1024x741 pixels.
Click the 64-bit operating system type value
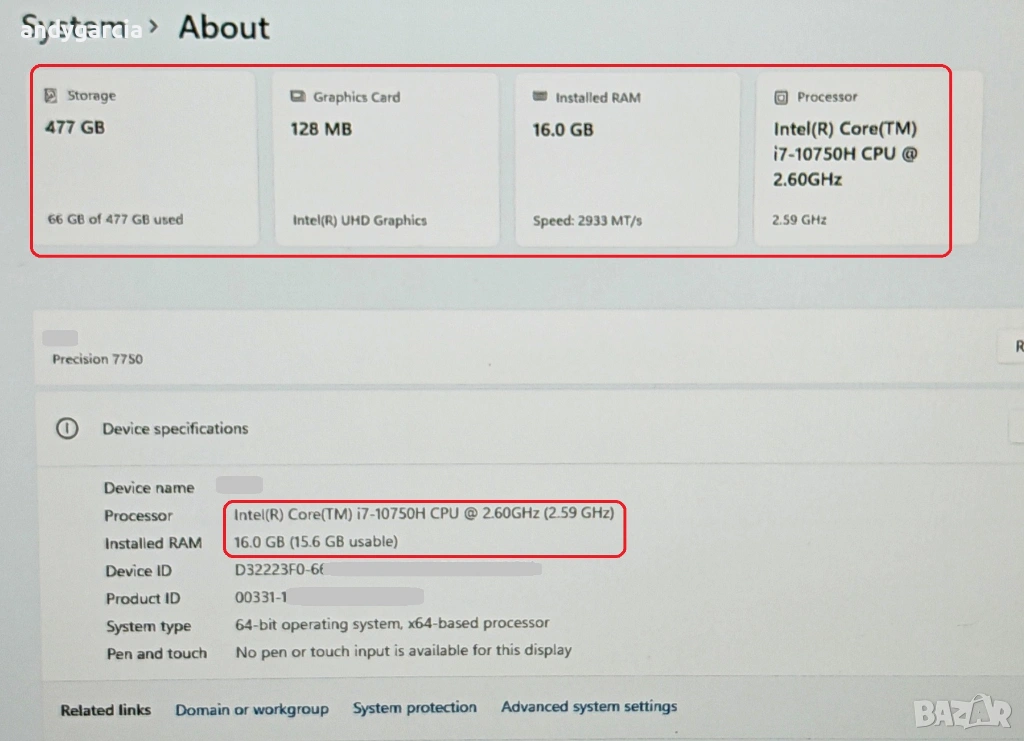pos(392,623)
